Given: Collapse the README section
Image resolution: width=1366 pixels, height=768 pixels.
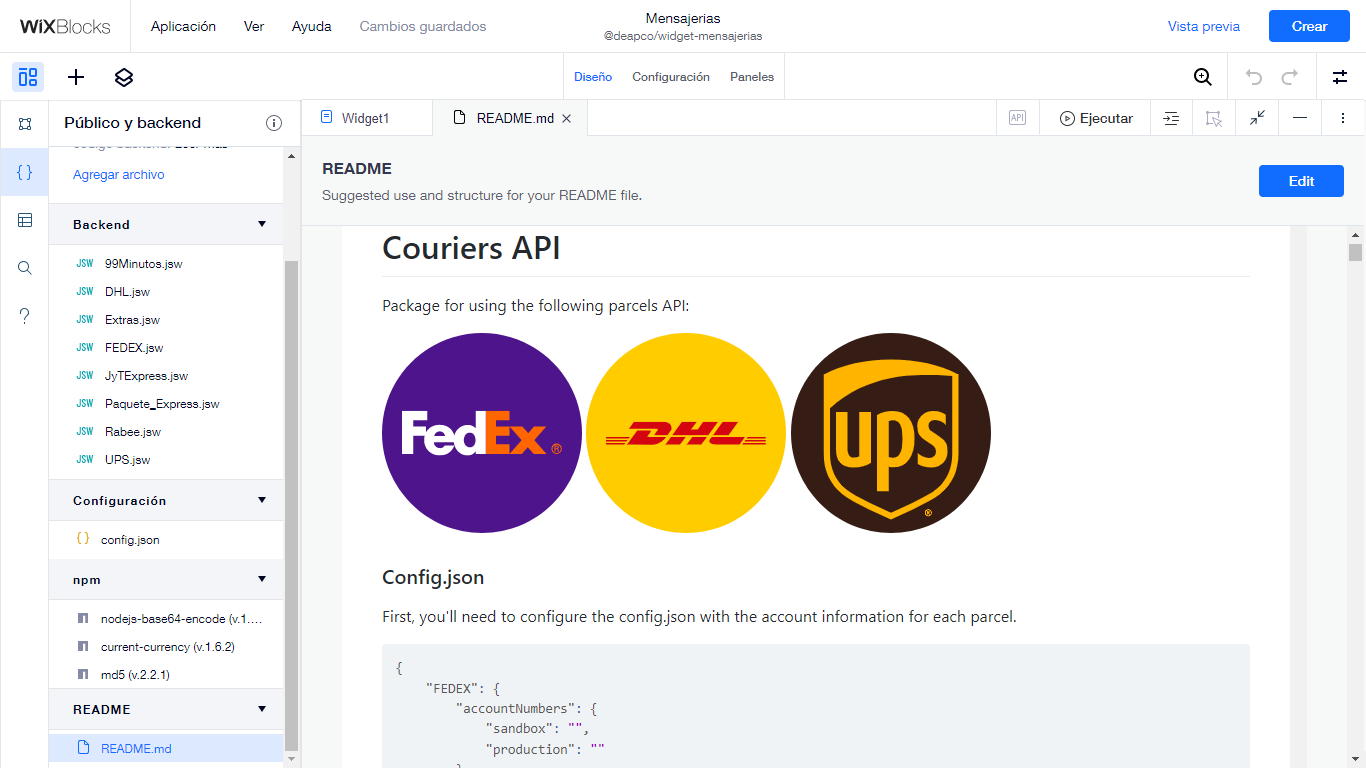Looking at the screenshot, I should [262, 709].
